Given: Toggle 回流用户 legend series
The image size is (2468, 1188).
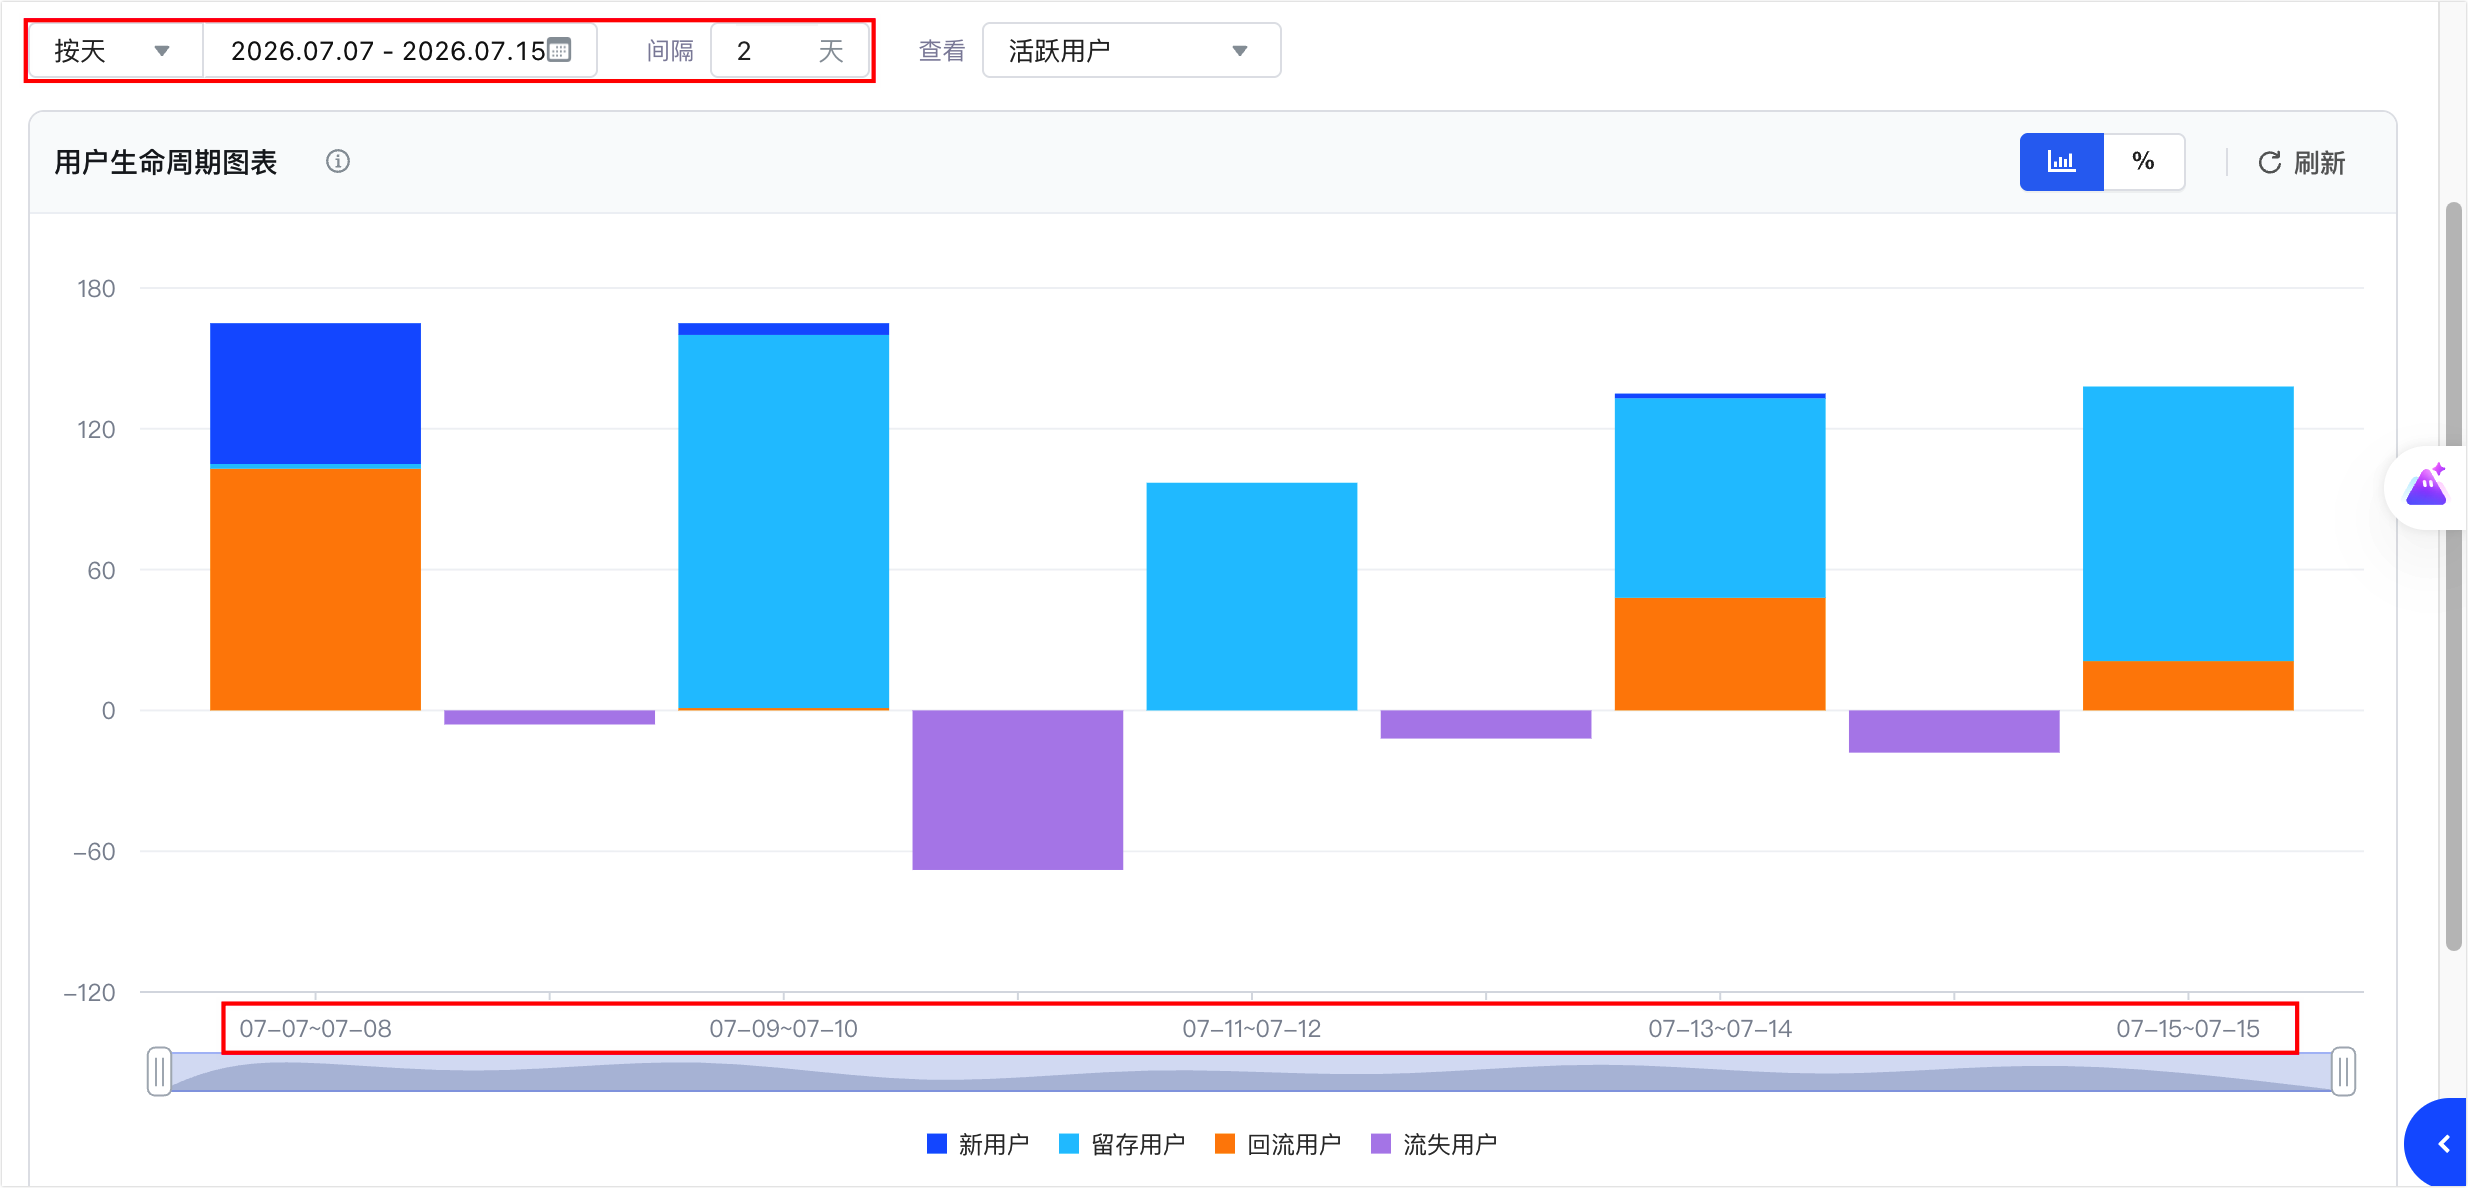Looking at the screenshot, I should pyautogui.click(x=1278, y=1144).
